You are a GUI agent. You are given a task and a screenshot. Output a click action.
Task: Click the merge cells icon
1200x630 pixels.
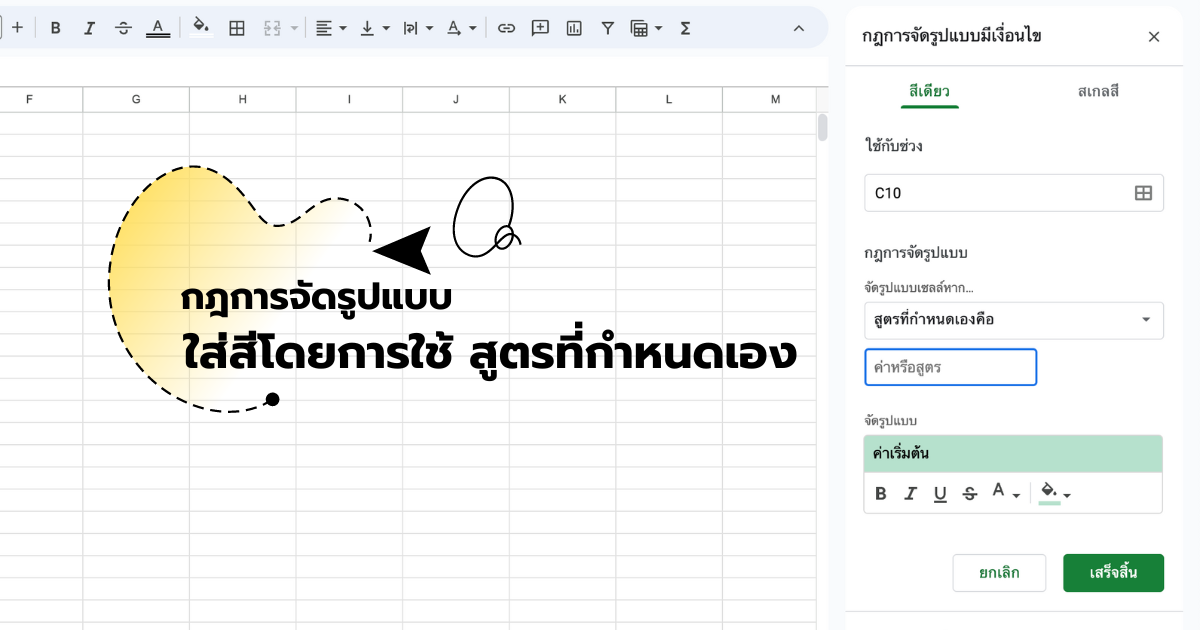(272, 28)
